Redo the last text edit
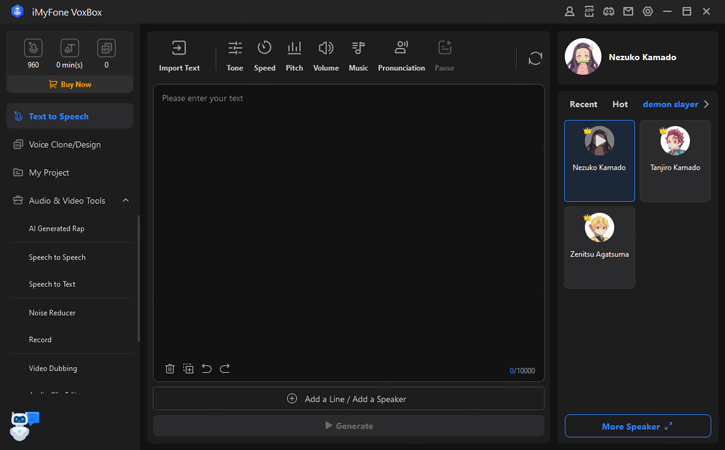Screen dimensions: 725x450 225,369
